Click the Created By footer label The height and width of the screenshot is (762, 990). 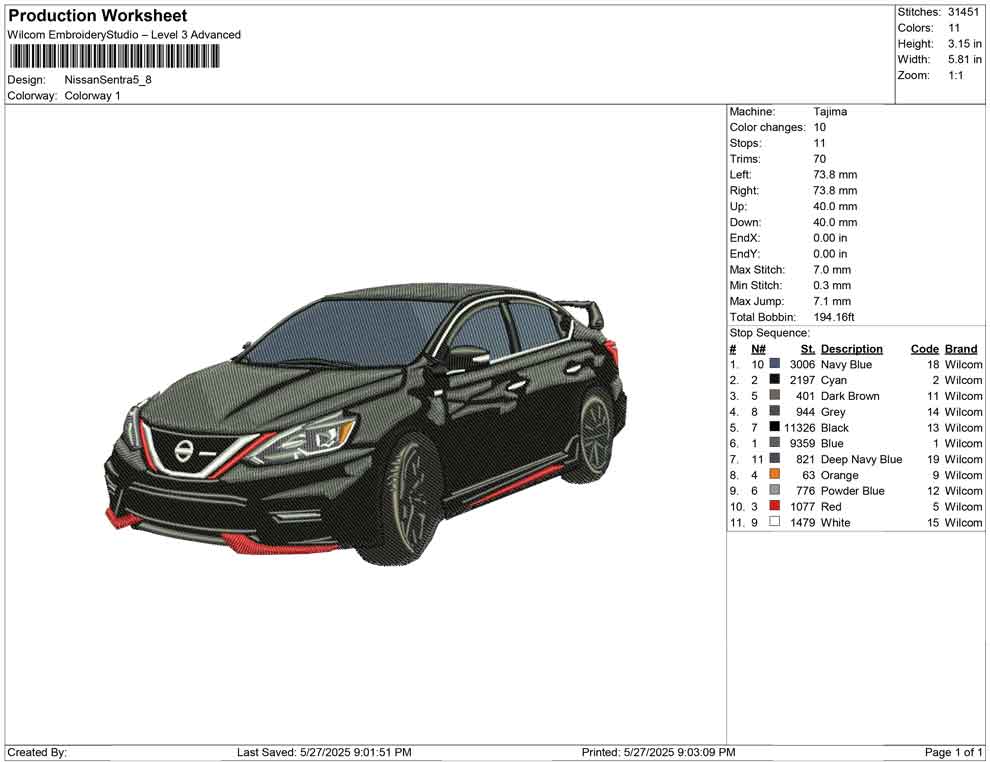[x=37, y=752]
